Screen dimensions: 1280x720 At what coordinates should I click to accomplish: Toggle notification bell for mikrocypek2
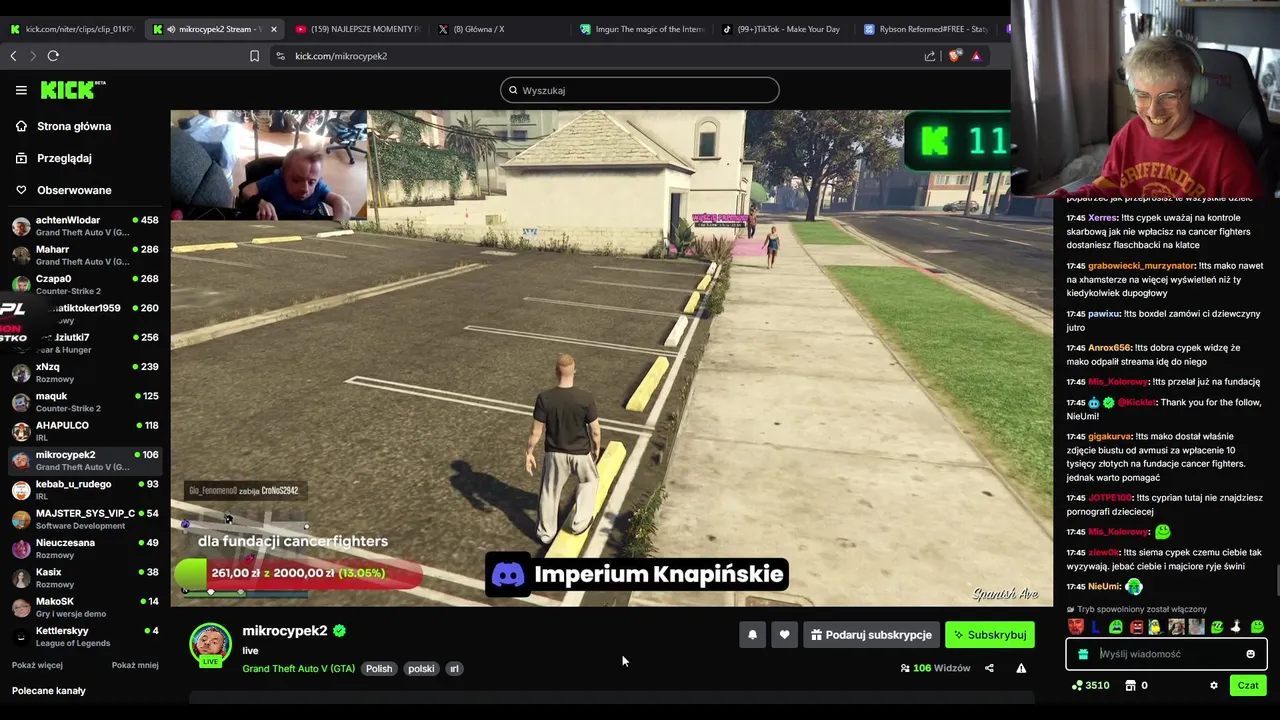pos(752,635)
